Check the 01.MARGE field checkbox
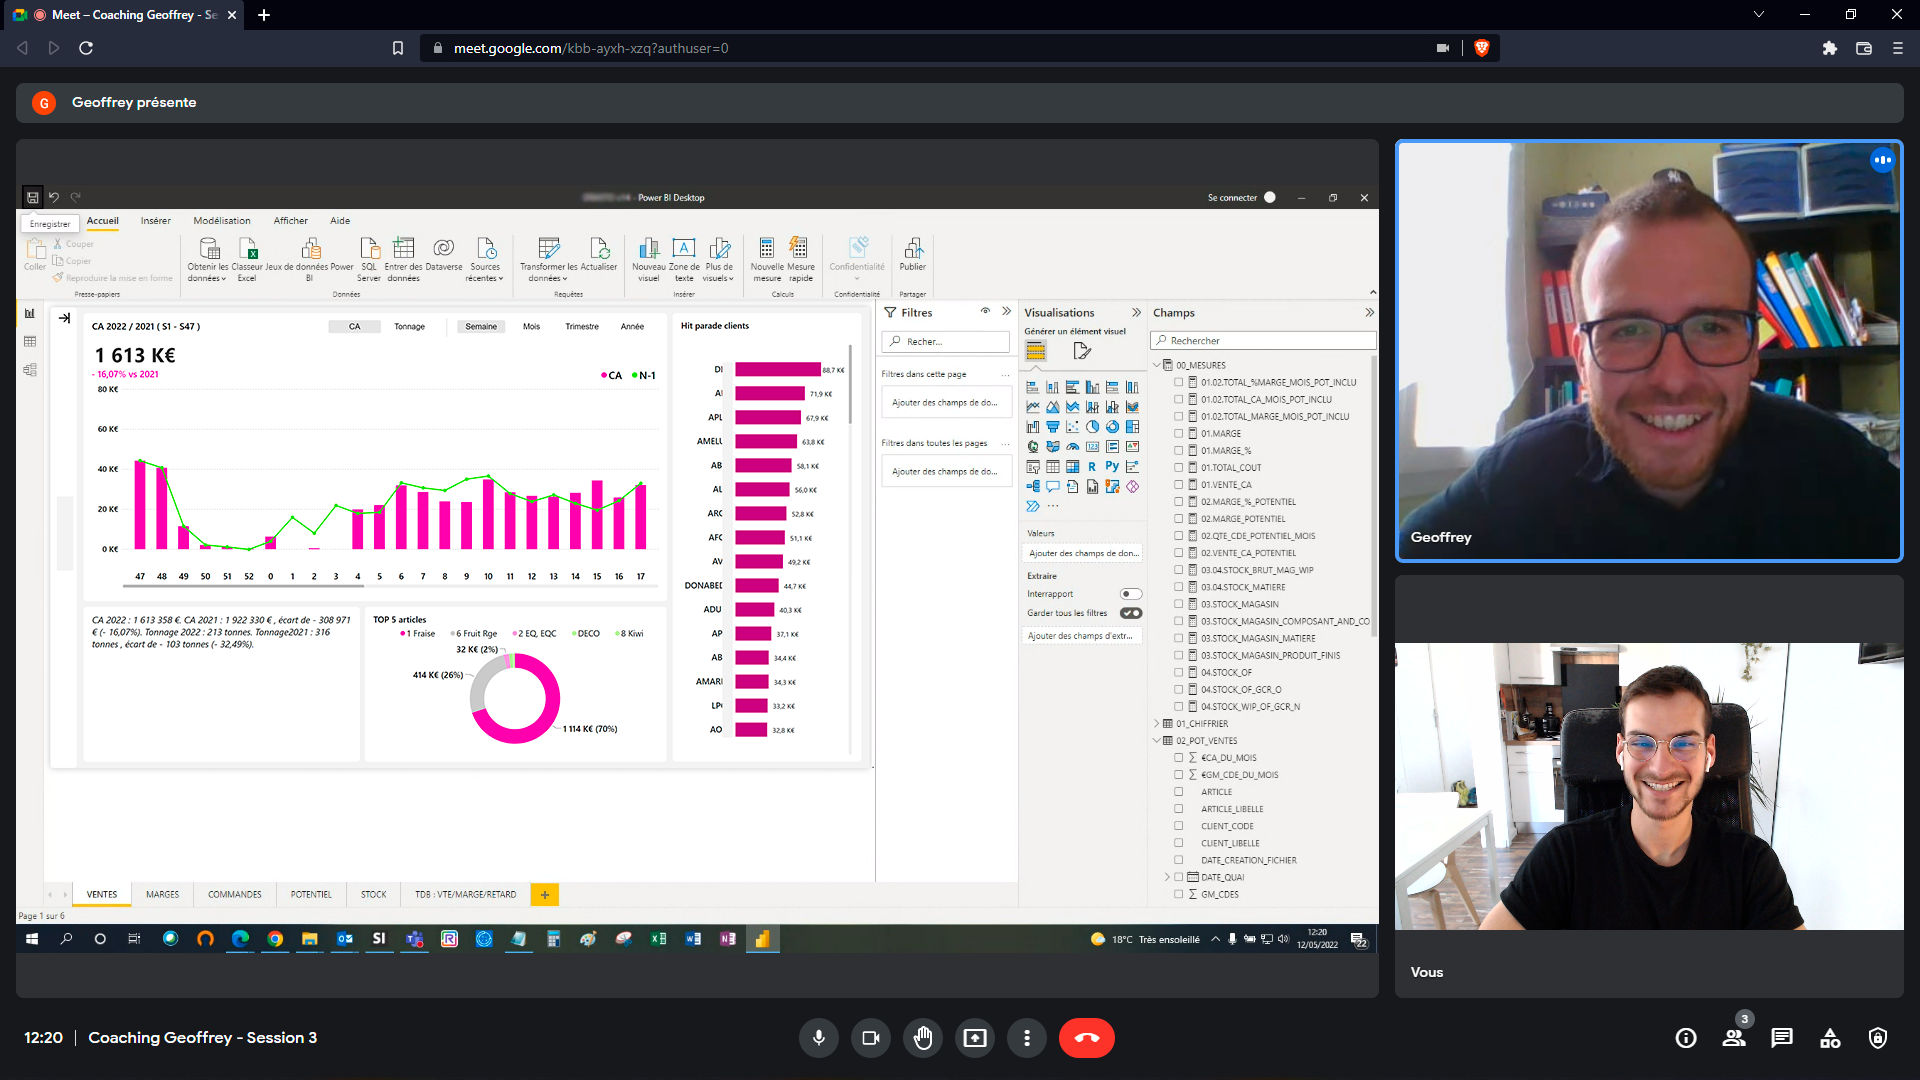The image size is (1920, 1080). click(1178, 434)
